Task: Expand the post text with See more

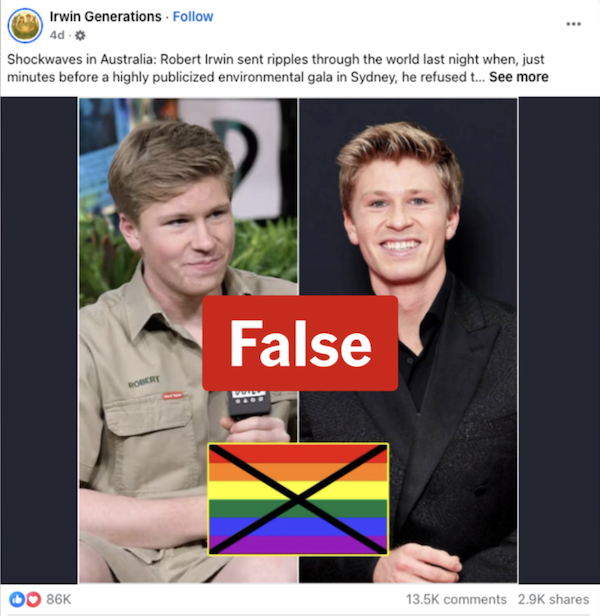Action: click(518, 77)
